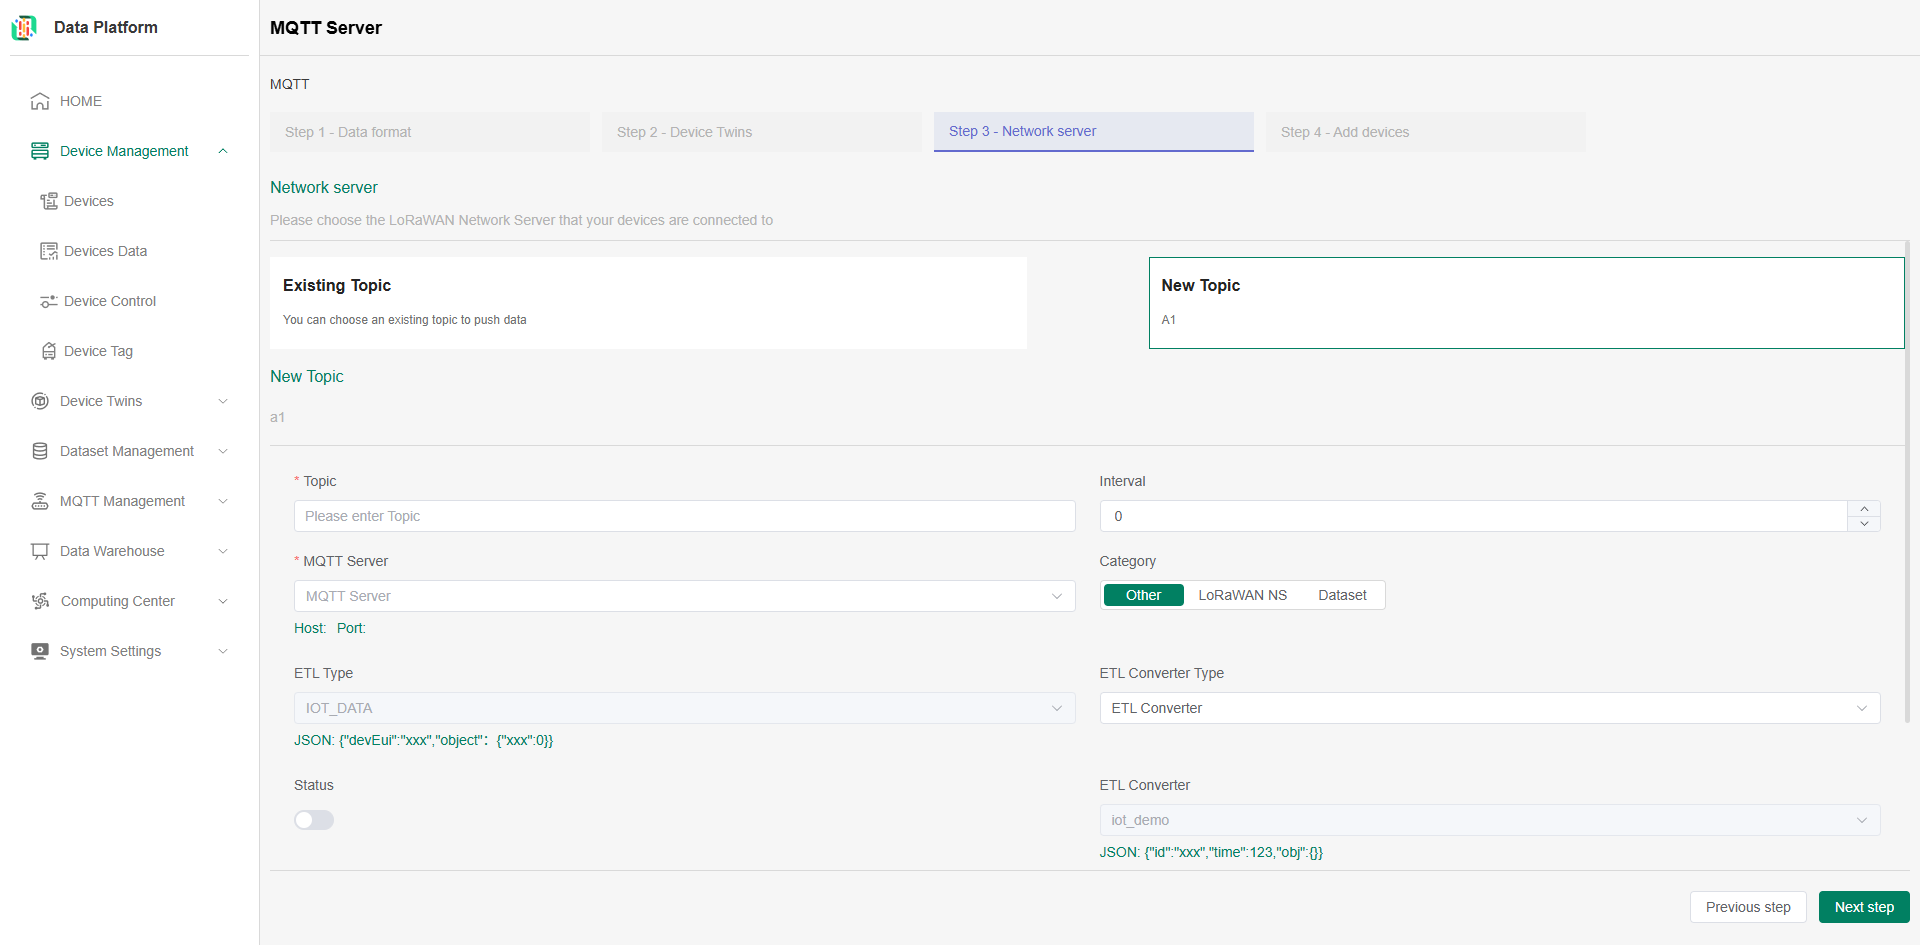
Task: Click the Devices Data icon
Action: 48,251
